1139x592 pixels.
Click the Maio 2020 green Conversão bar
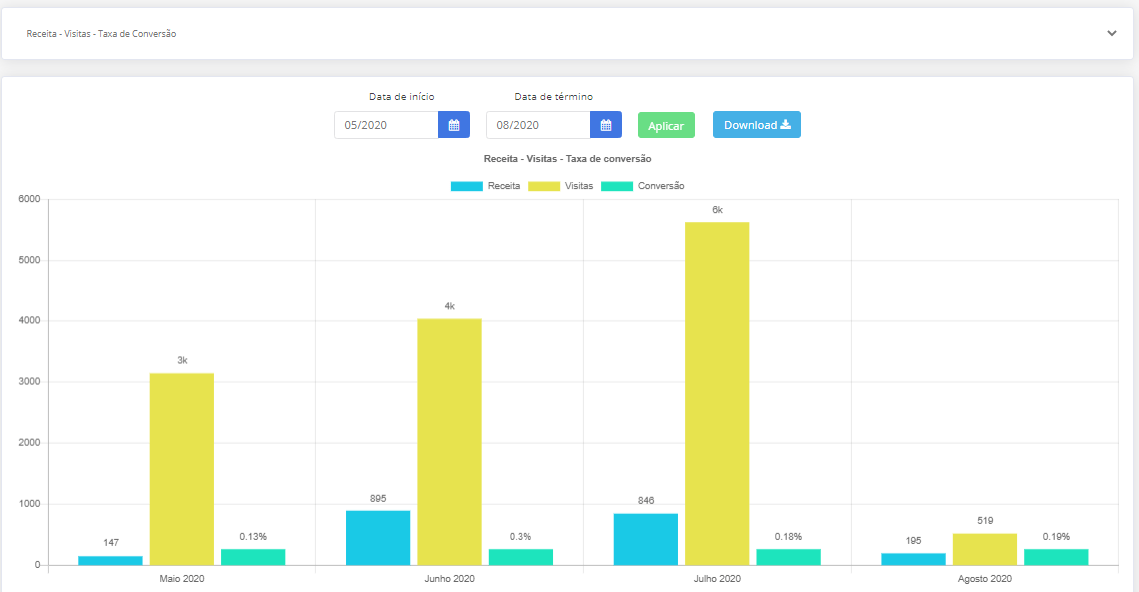[x=253, y=557]
